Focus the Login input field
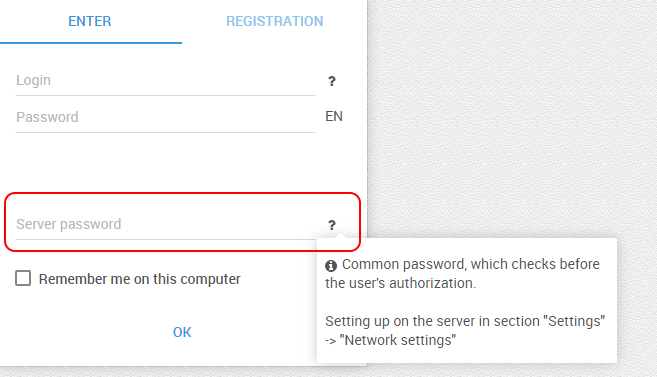Viewport: 657px width, 377px height. [166, 80]
